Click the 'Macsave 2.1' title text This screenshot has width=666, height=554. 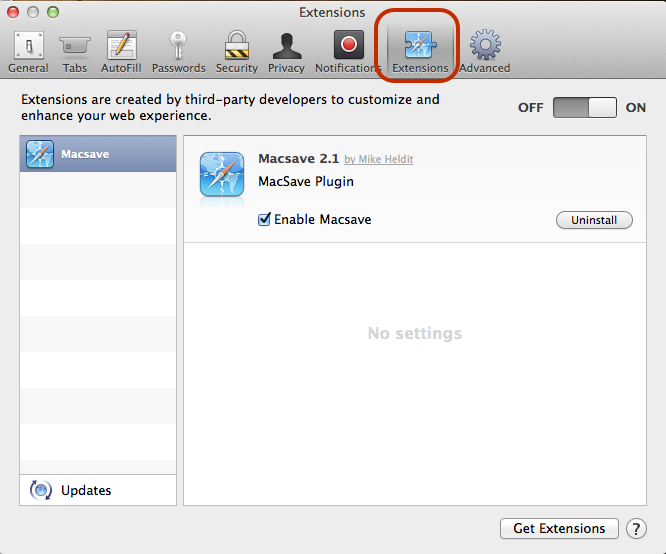[x=299, y=158]
